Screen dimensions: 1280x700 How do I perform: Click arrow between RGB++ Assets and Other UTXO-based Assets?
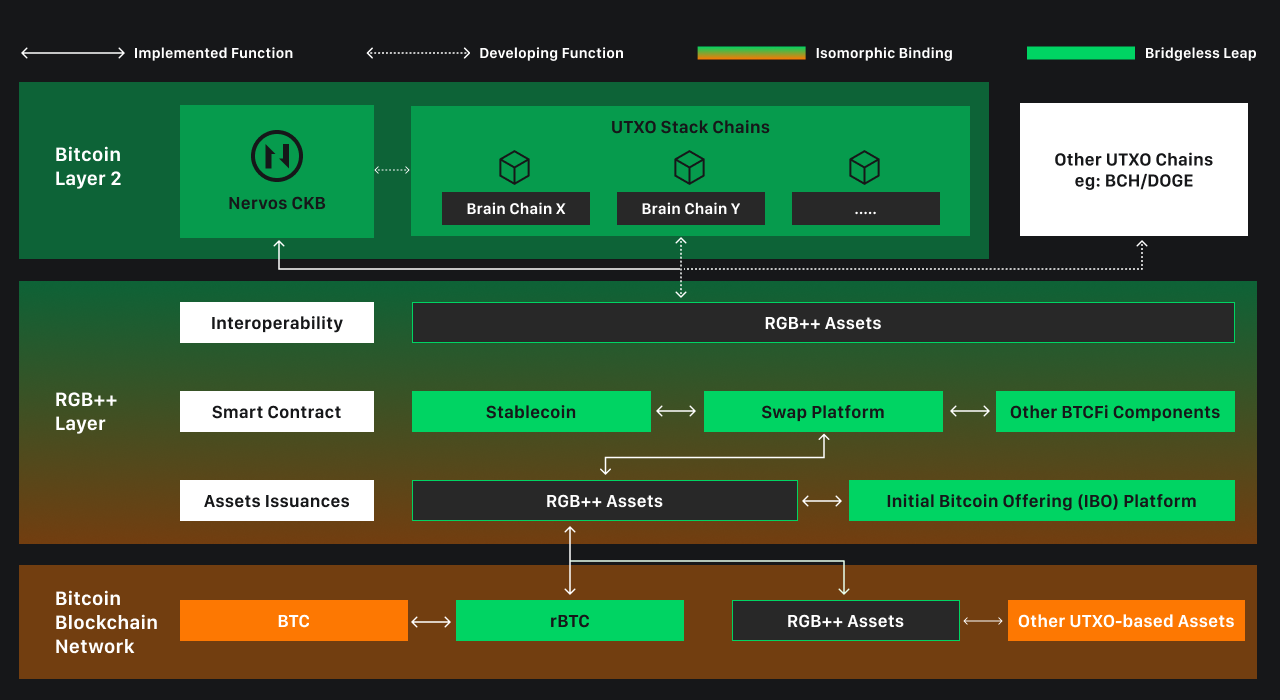coord(984,621)
